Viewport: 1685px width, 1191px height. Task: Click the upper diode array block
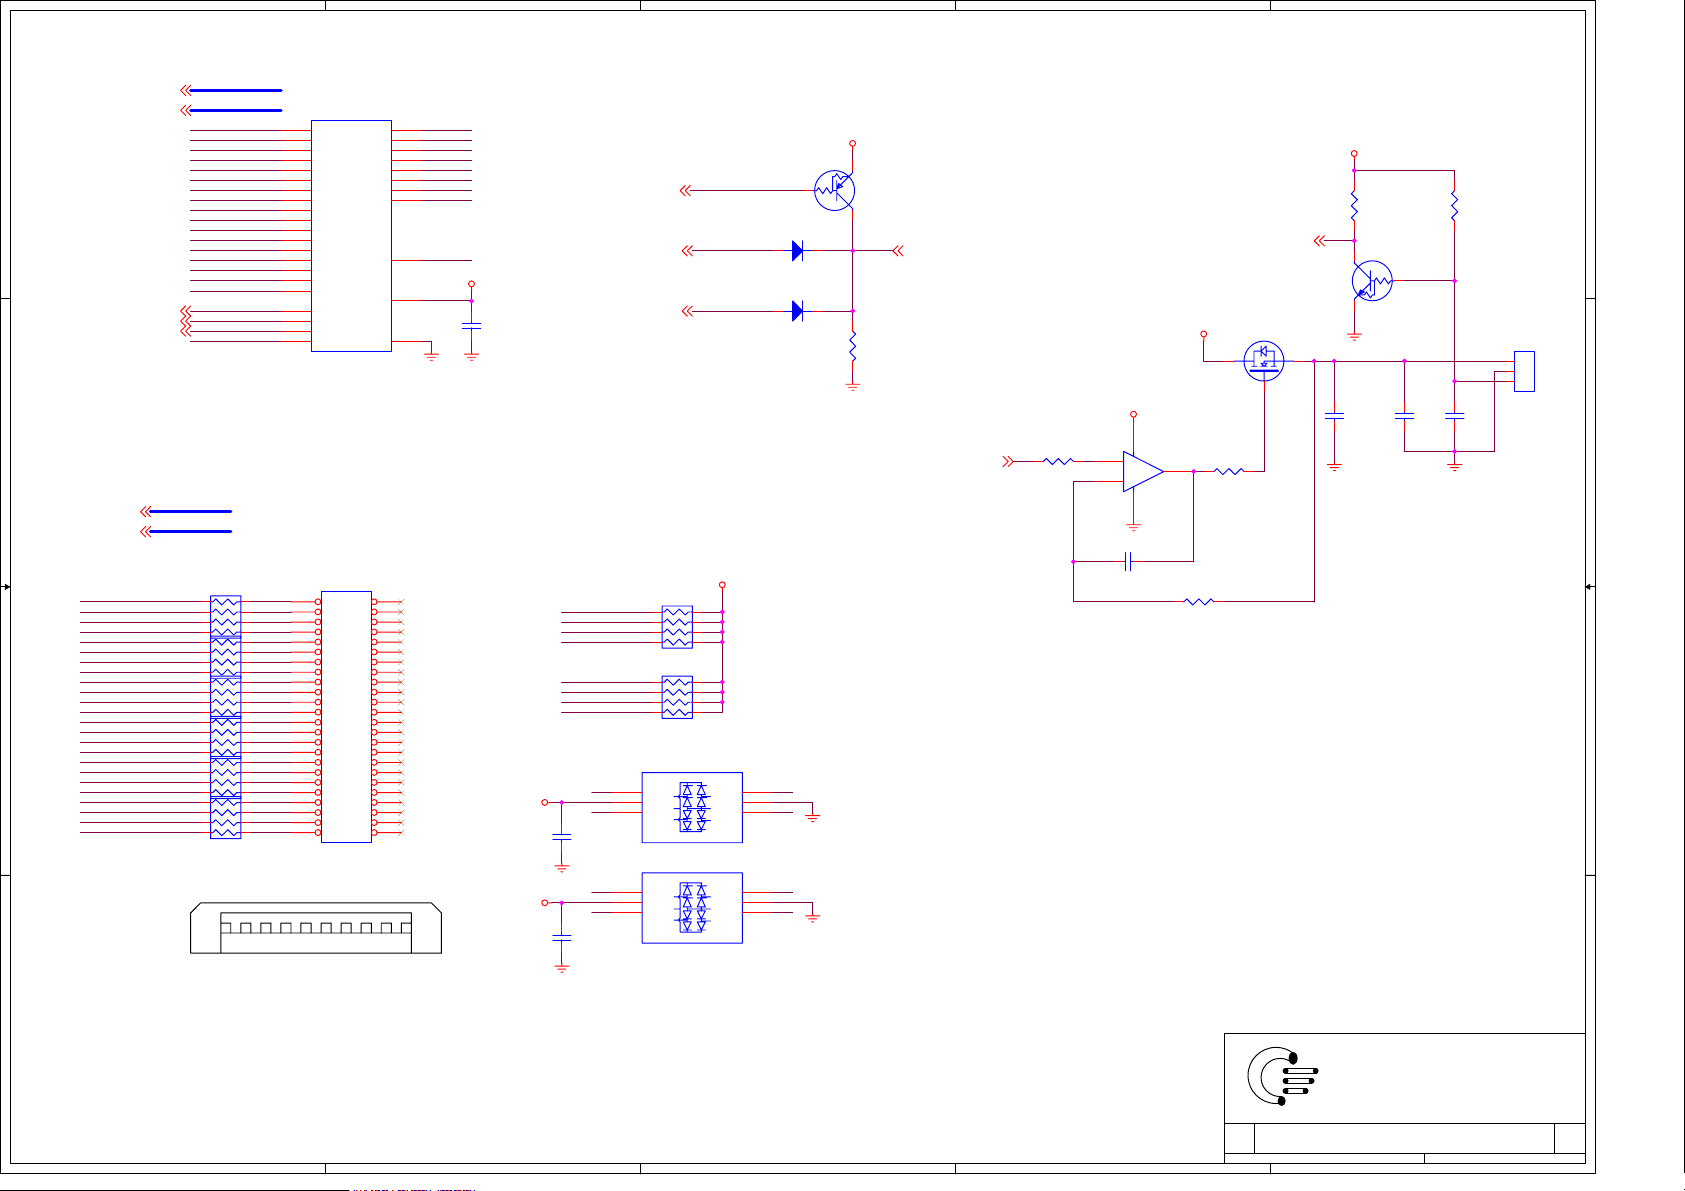pyautogui.click(x=692, y=807)
